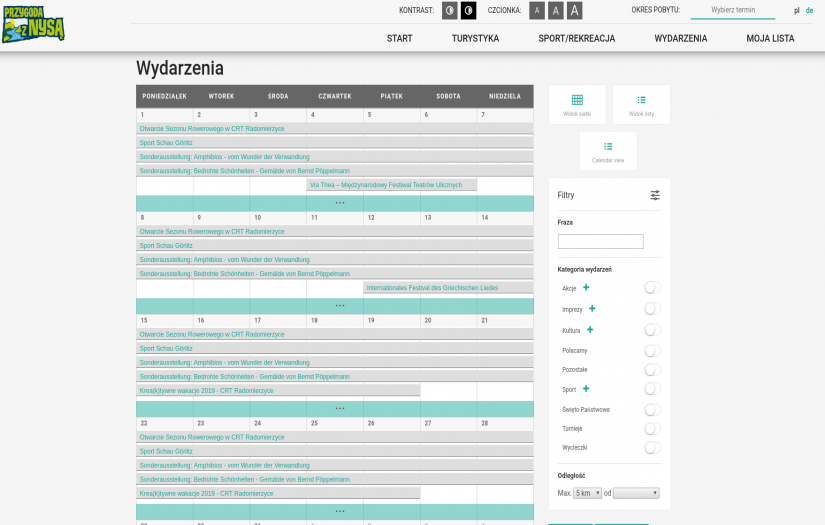Choose the largest font size A
This screenshot has width=825, height=525.
pyautogui.click(x=575, y=11)
